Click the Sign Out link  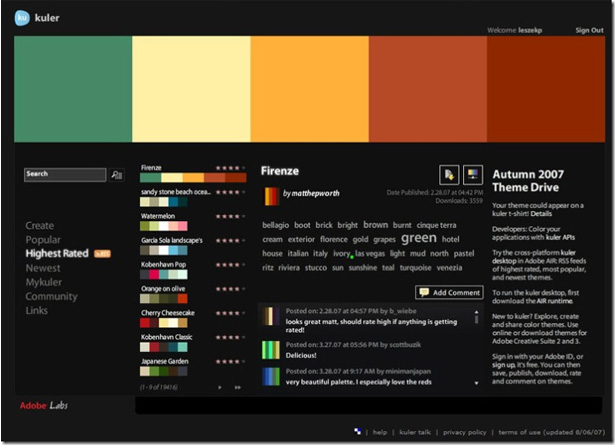[589, 30]
